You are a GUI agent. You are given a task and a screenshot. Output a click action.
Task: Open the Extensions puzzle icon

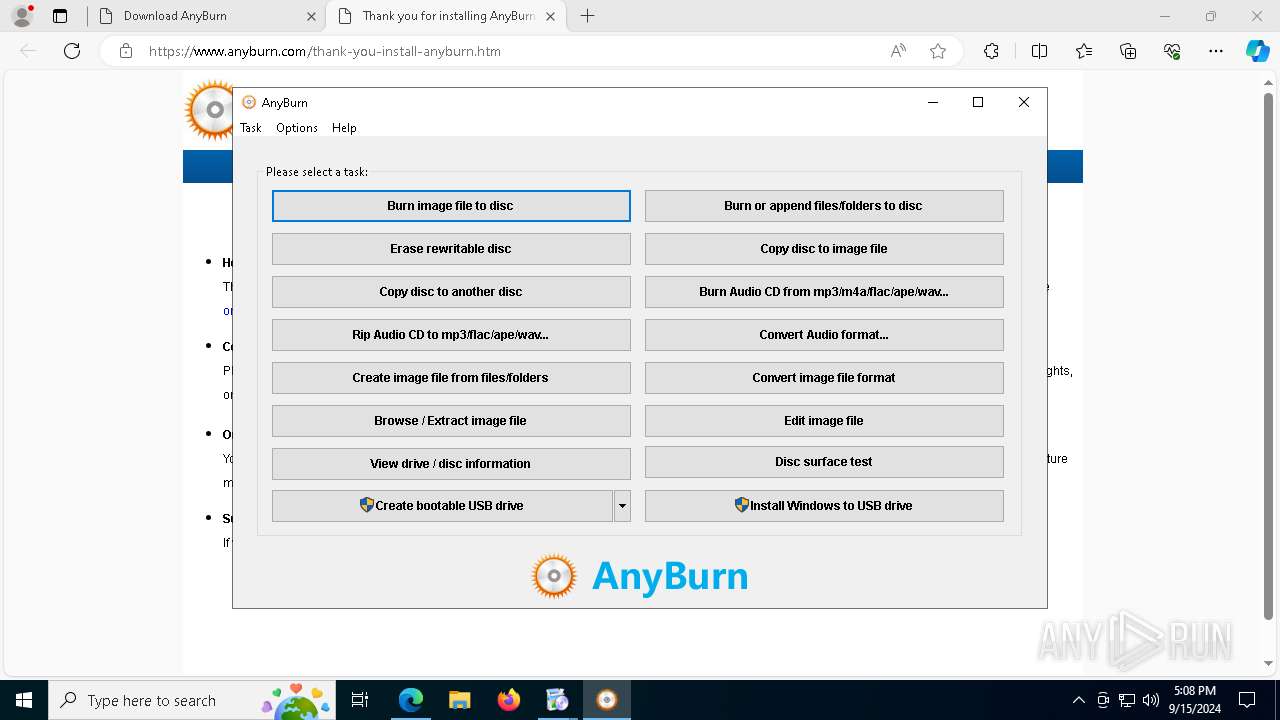pyautogui.click(x=991, y=51)
